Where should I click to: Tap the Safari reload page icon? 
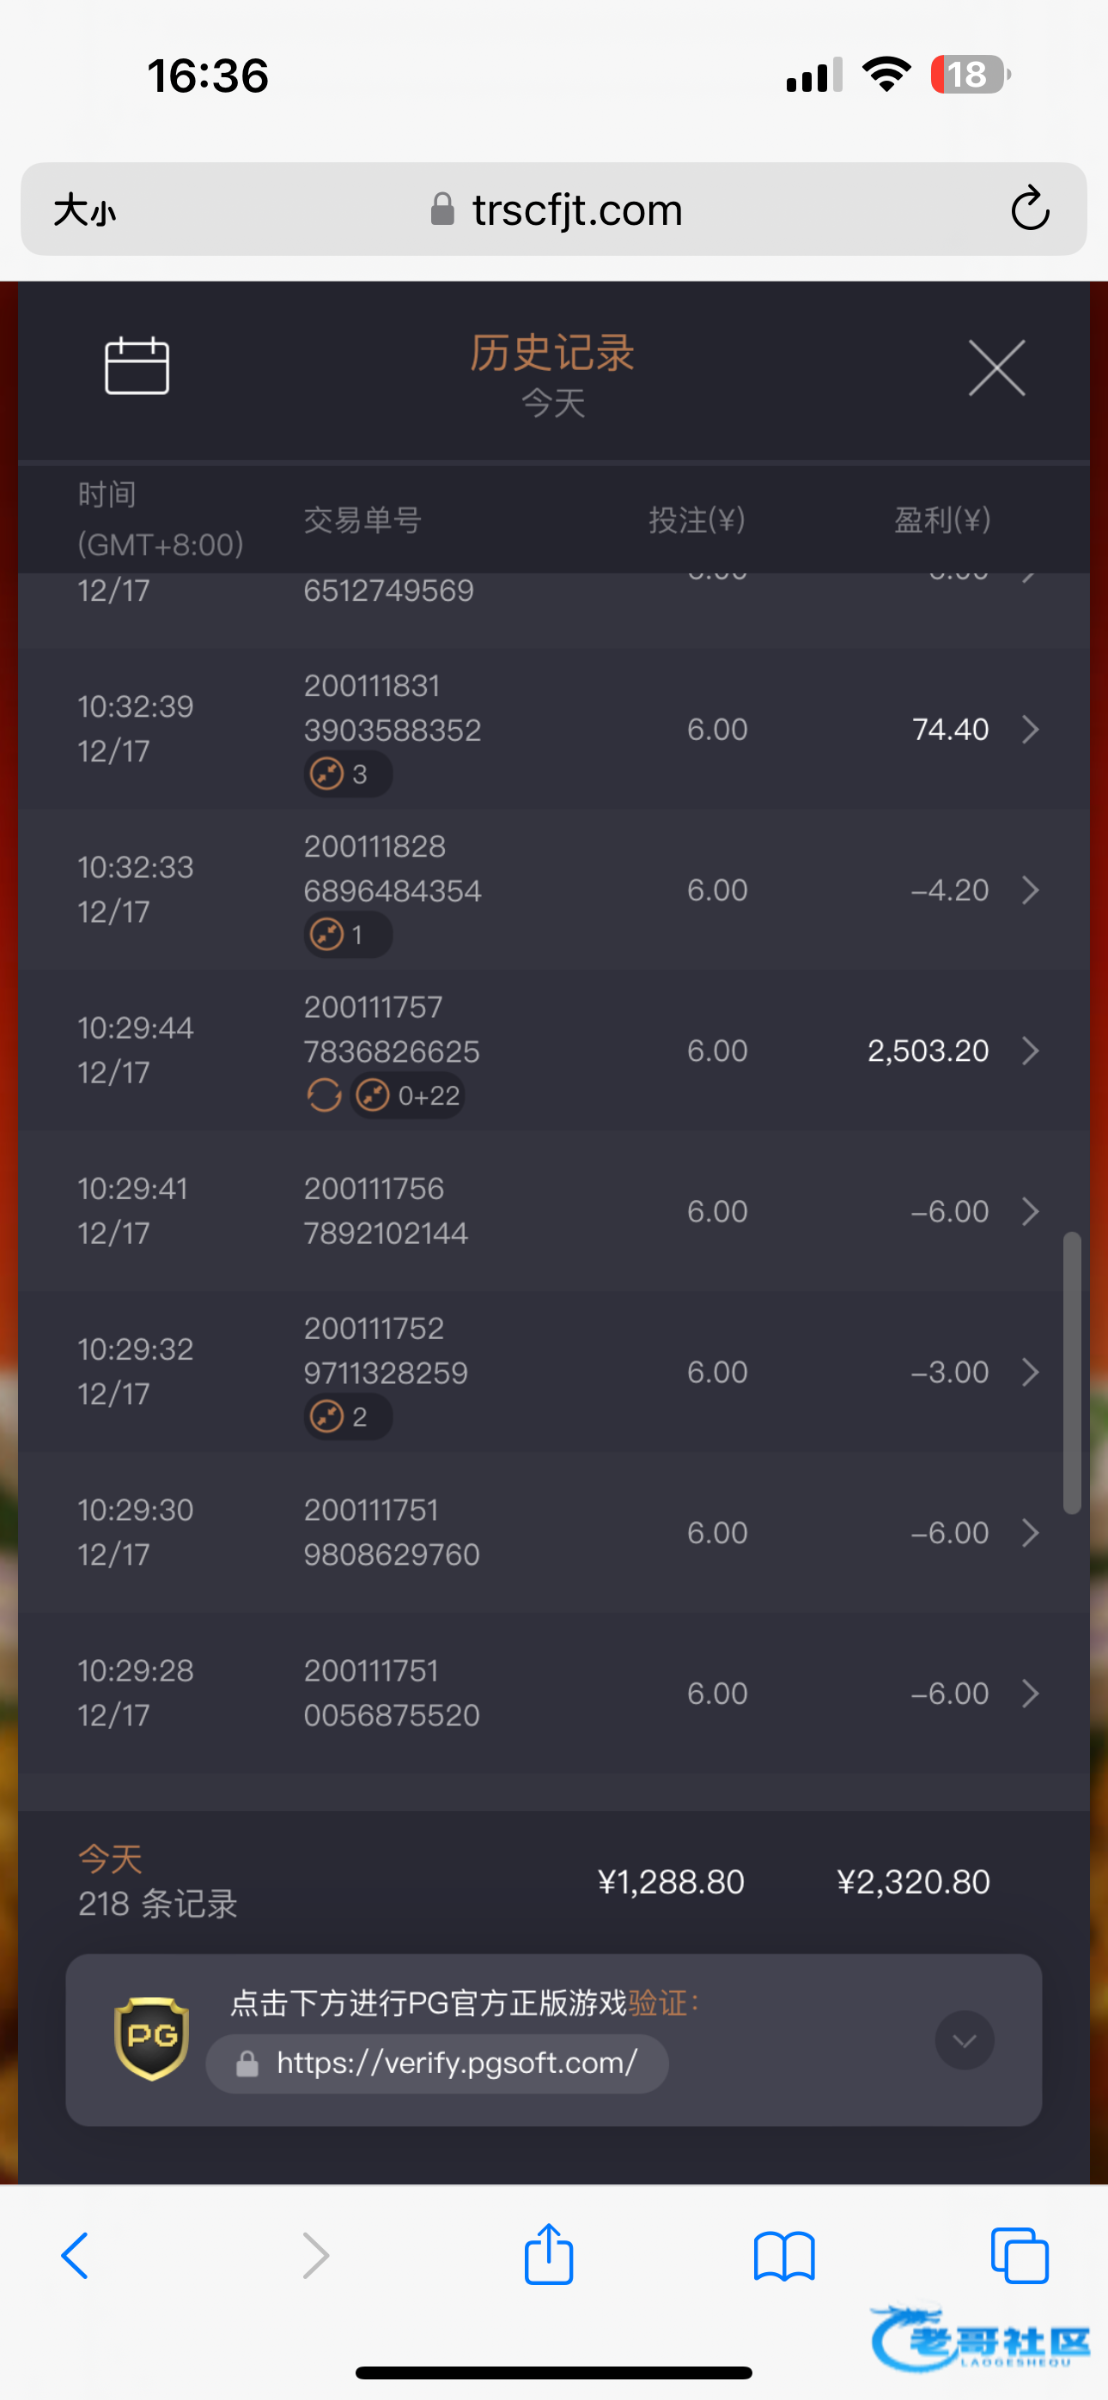coord(1029,209)
